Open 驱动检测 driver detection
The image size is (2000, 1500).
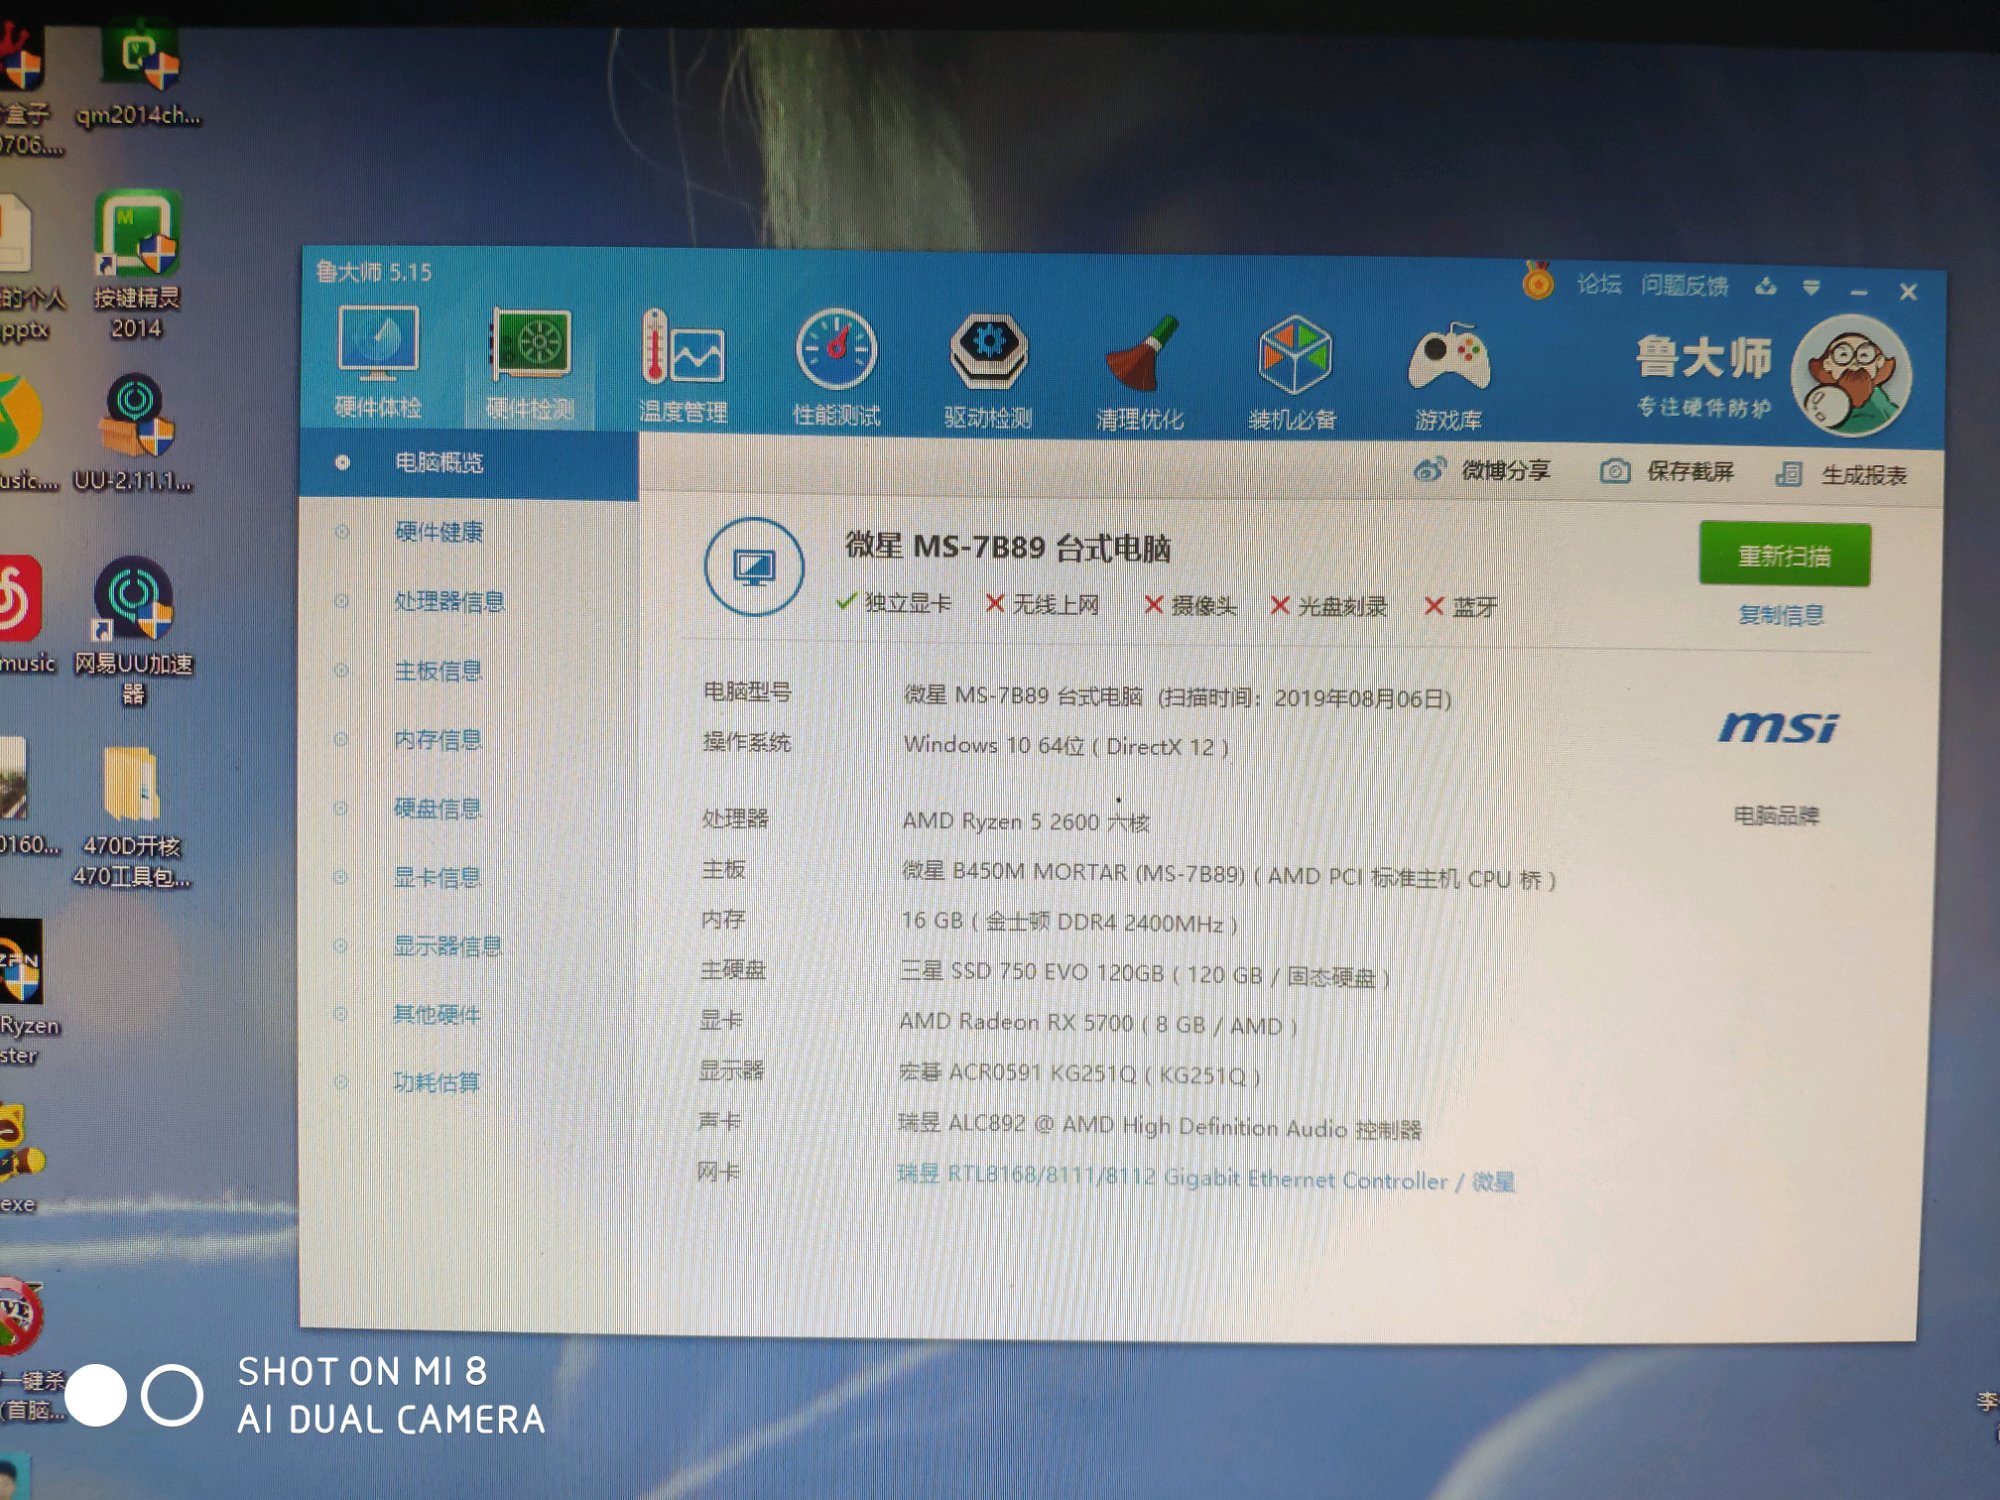coord(988,371)
